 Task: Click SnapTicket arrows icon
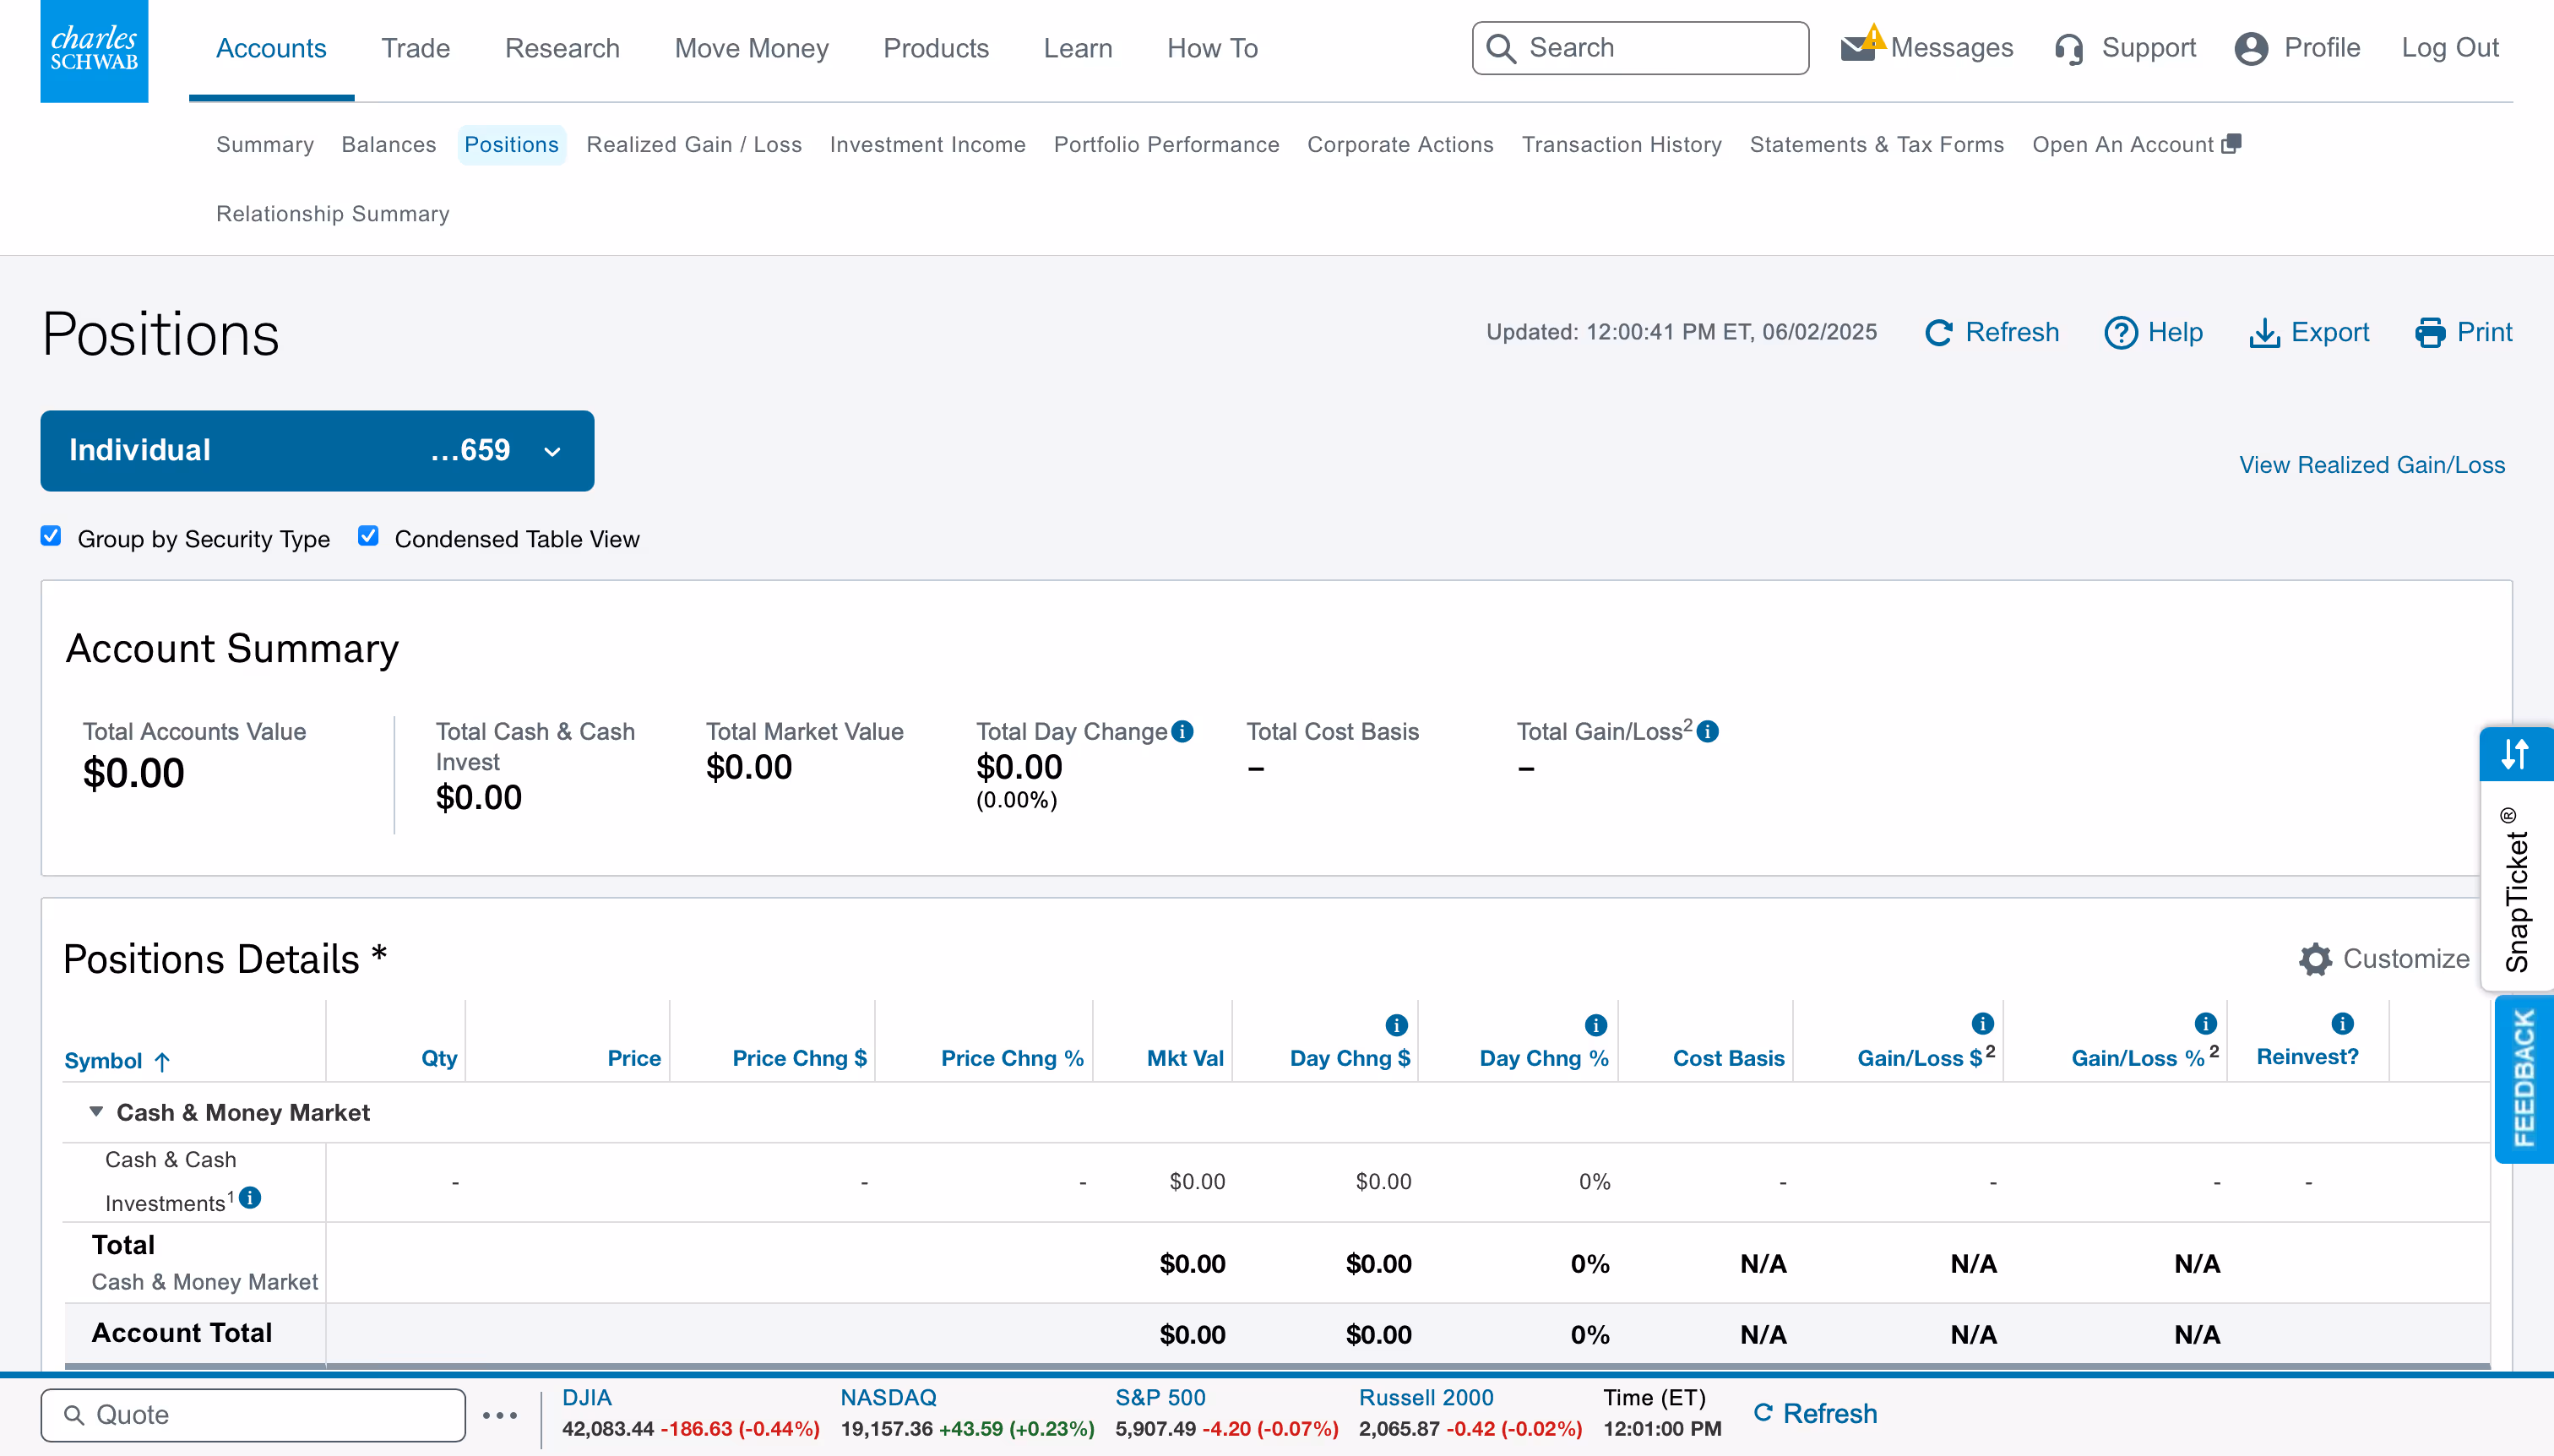tap(2515, 754)
